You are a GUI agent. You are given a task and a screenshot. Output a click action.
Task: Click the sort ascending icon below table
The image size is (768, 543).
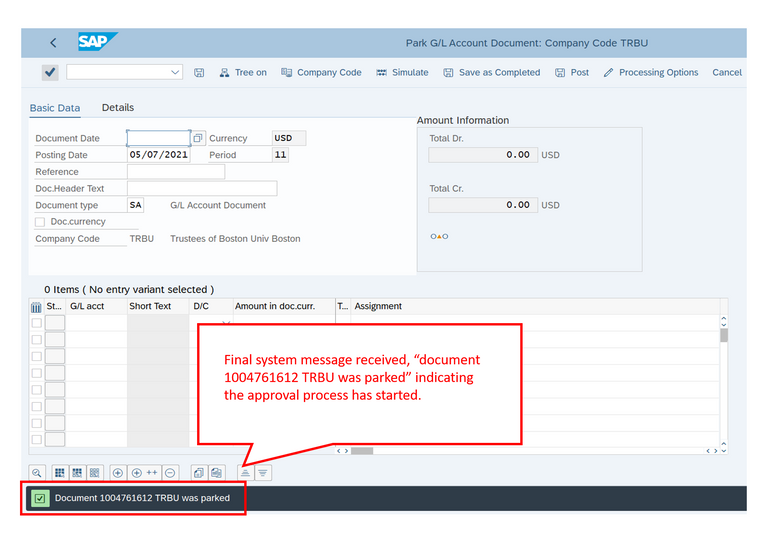244,472
